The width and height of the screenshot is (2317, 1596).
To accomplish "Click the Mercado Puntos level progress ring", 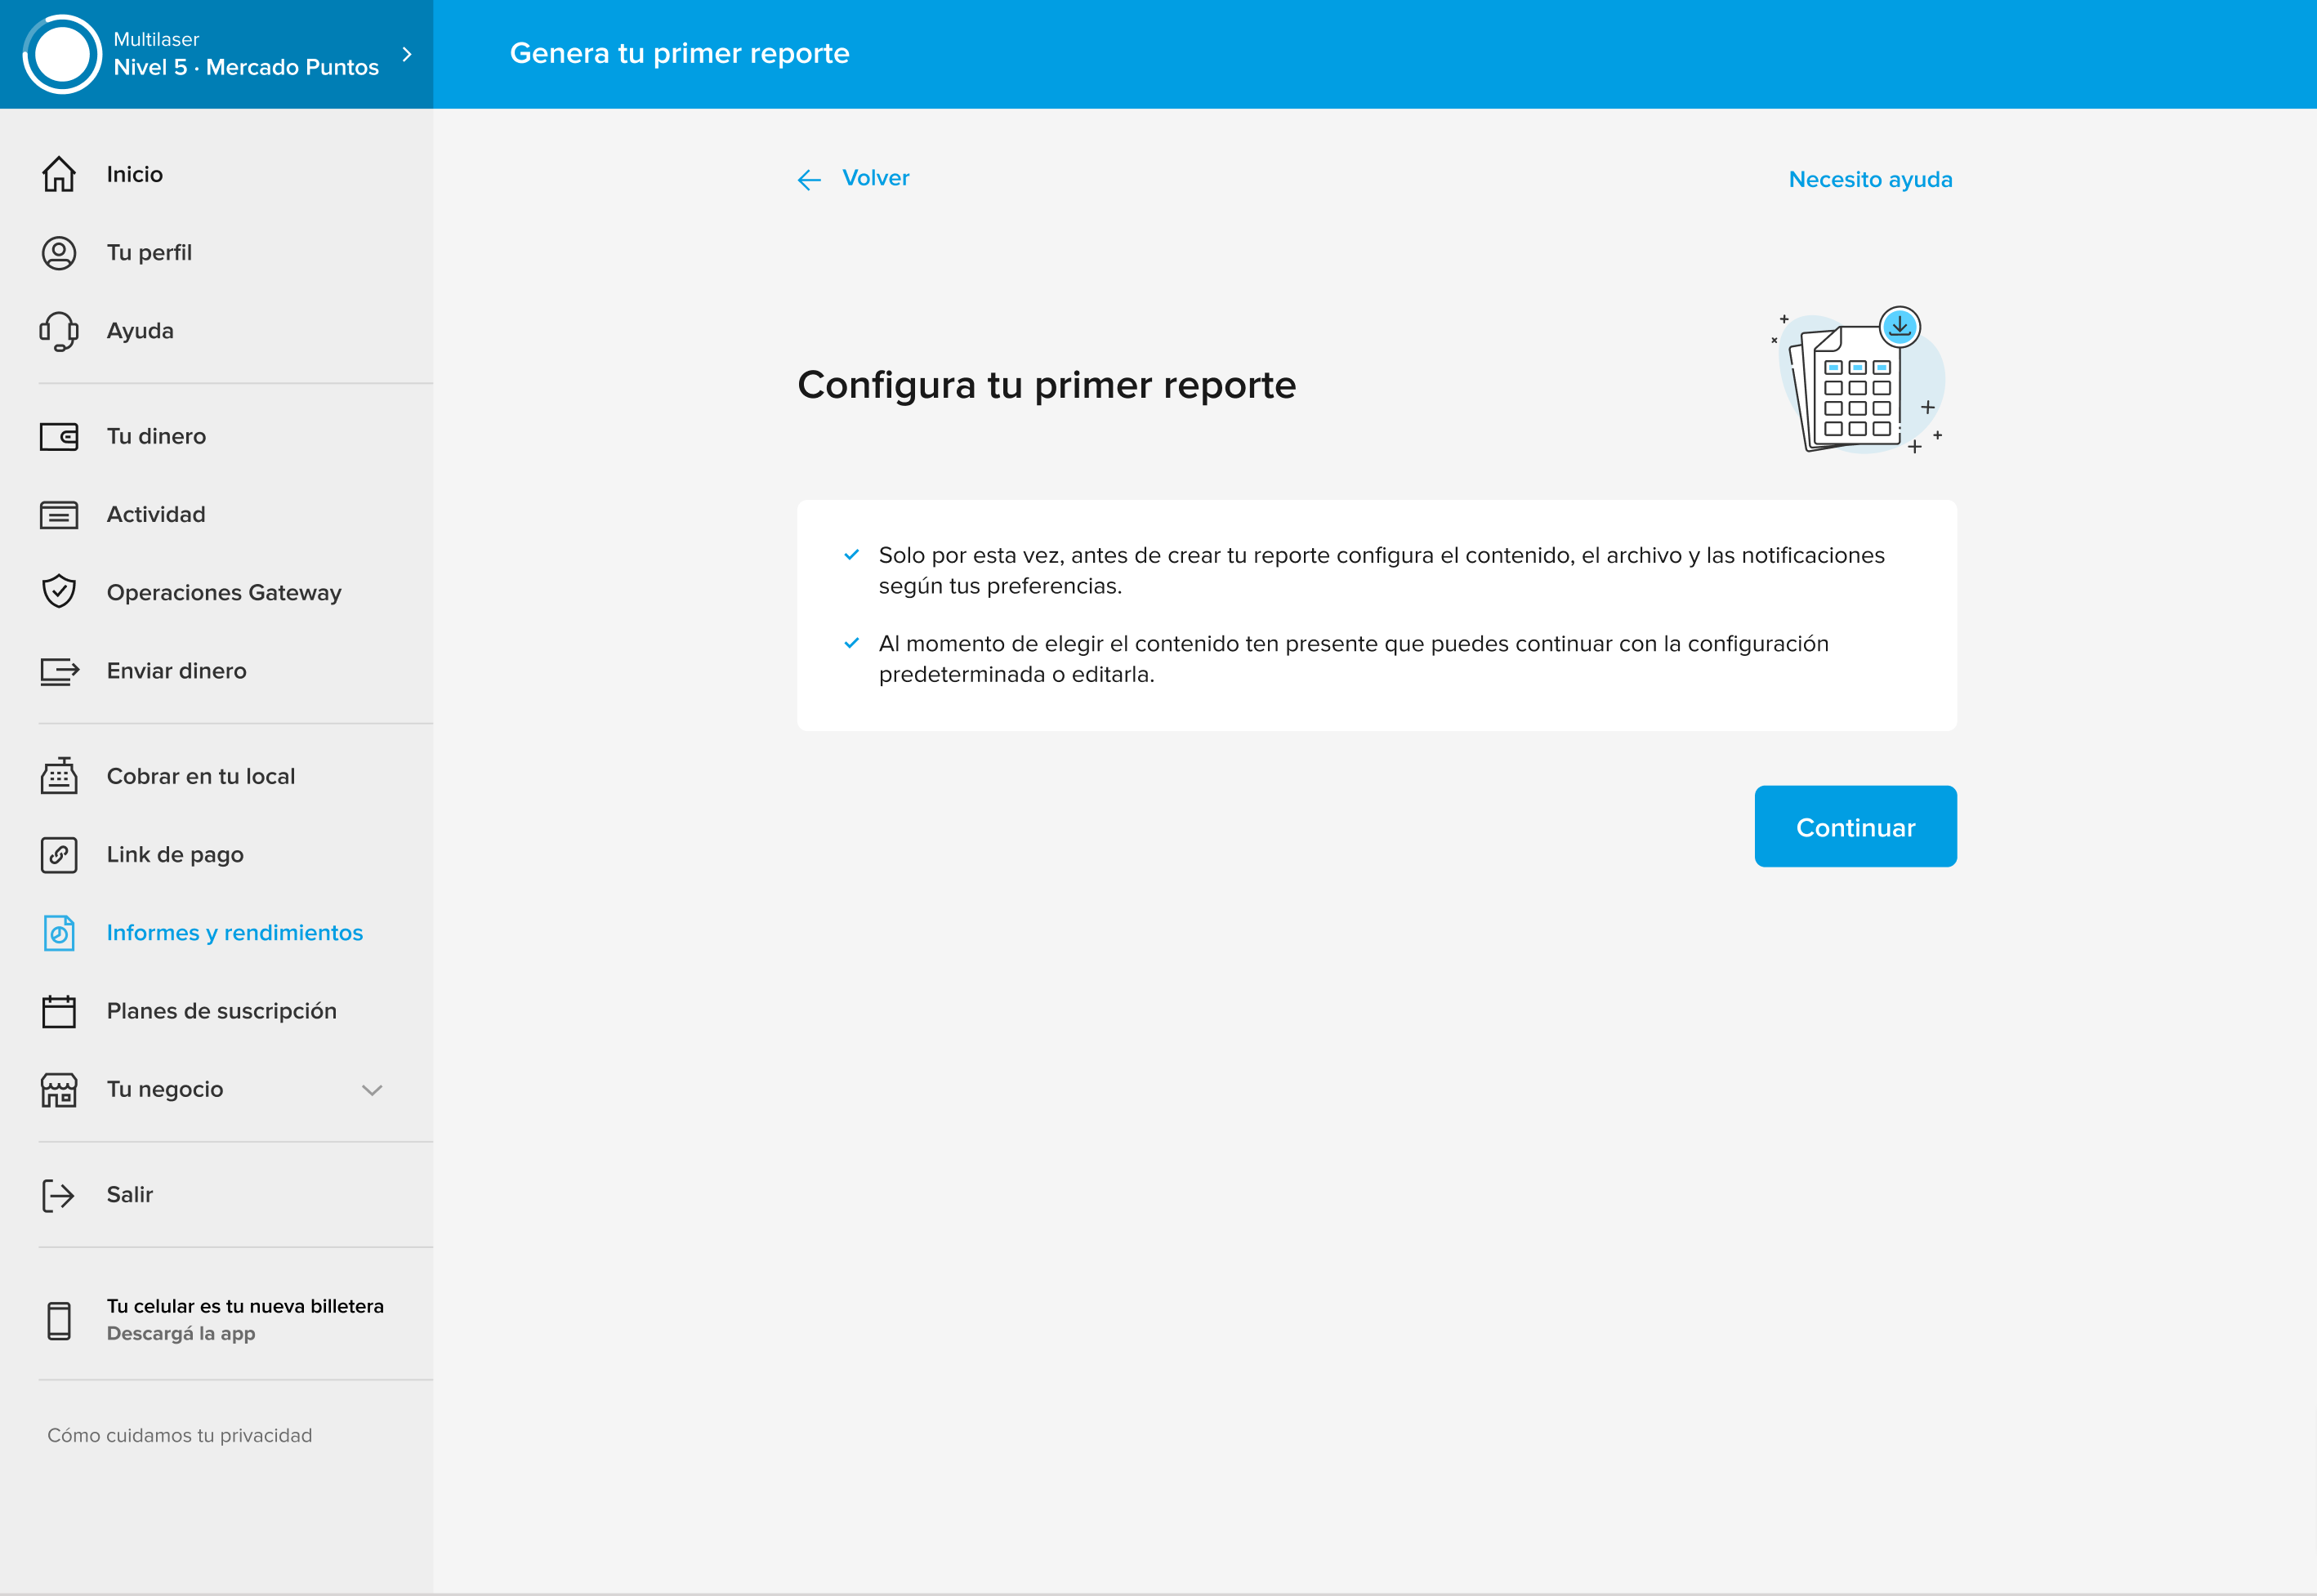I will (x=62, y=54).
